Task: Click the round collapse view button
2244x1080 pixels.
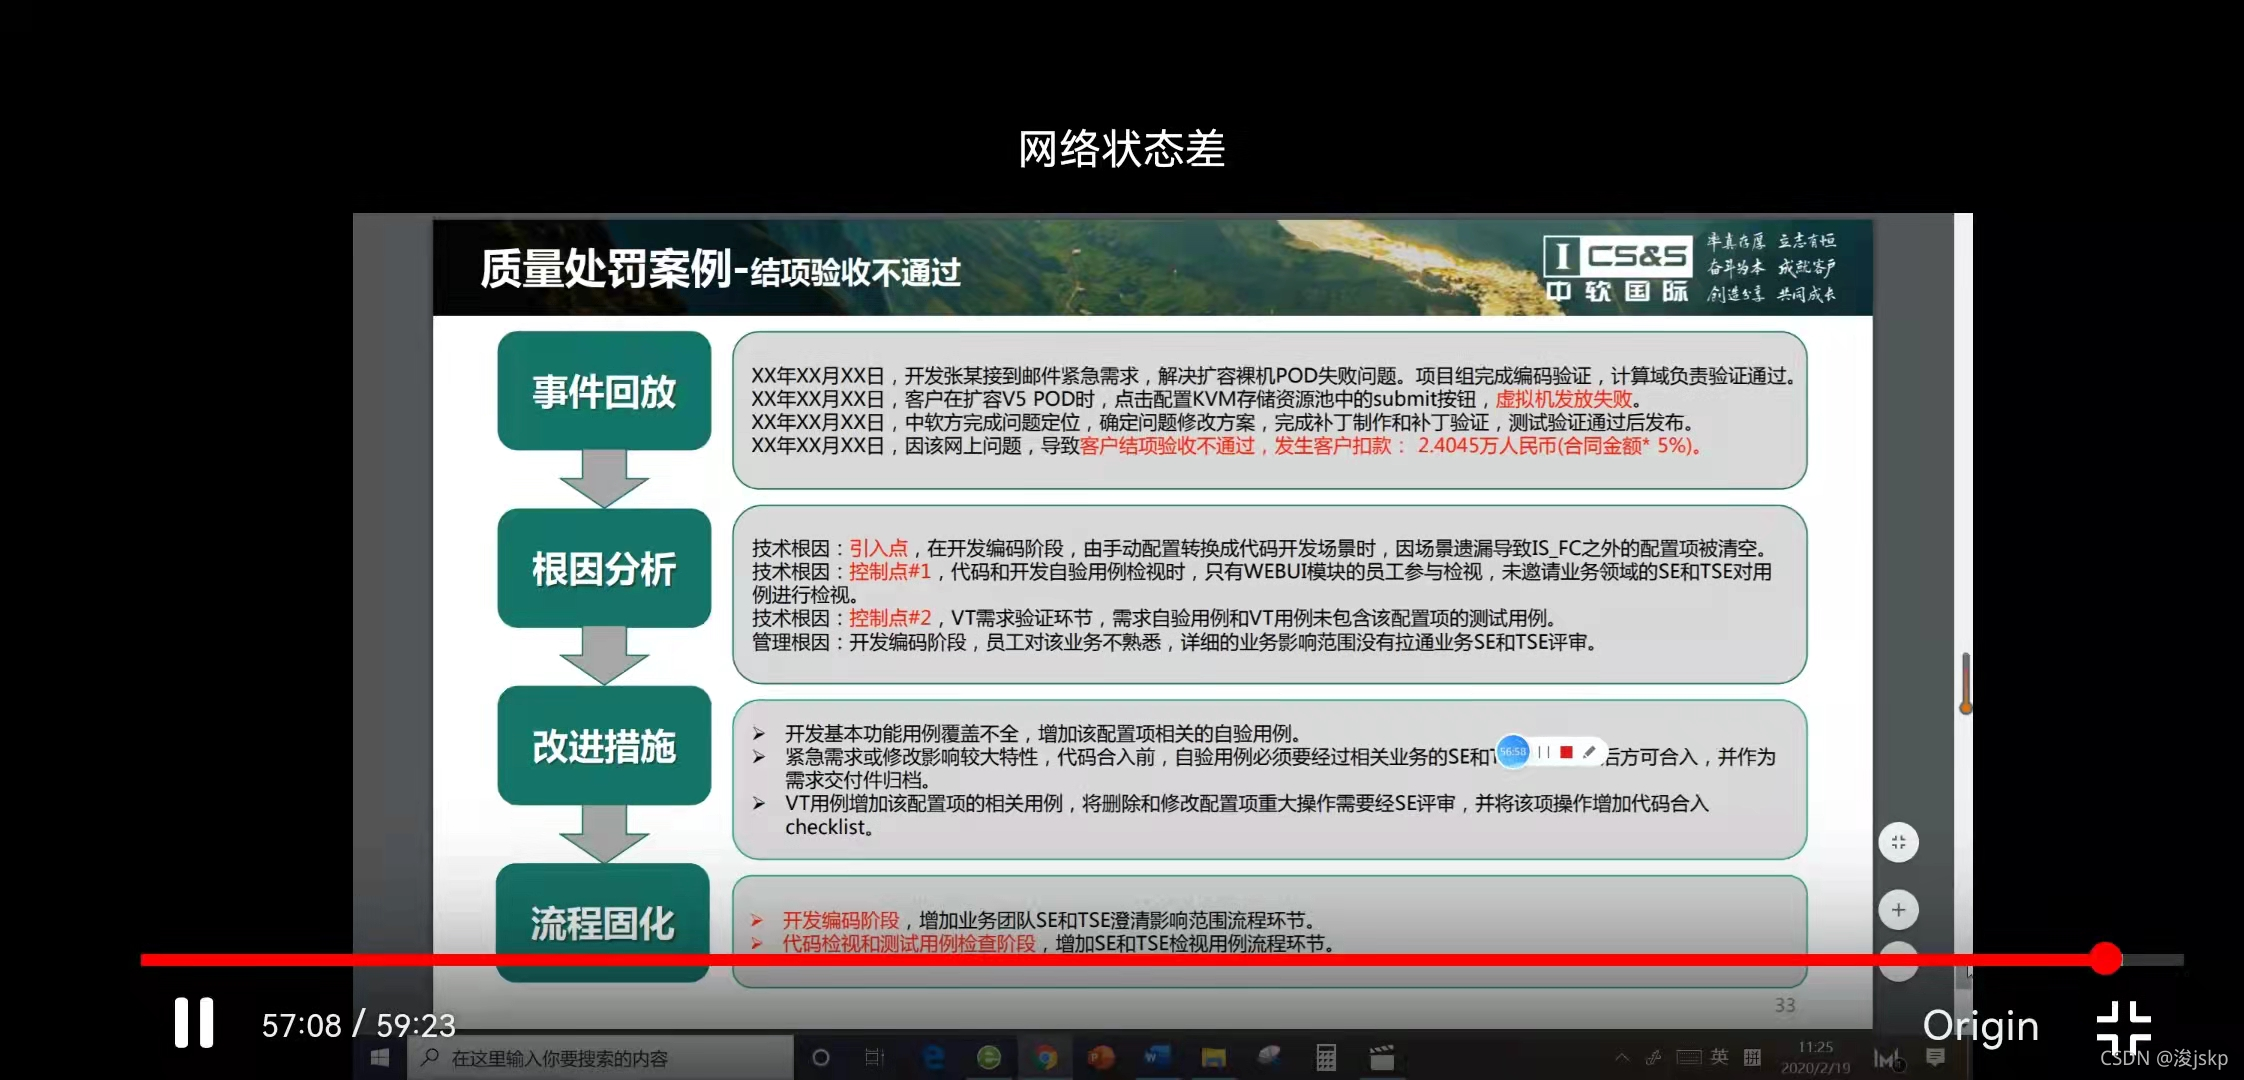Action: coord(1898,843)
